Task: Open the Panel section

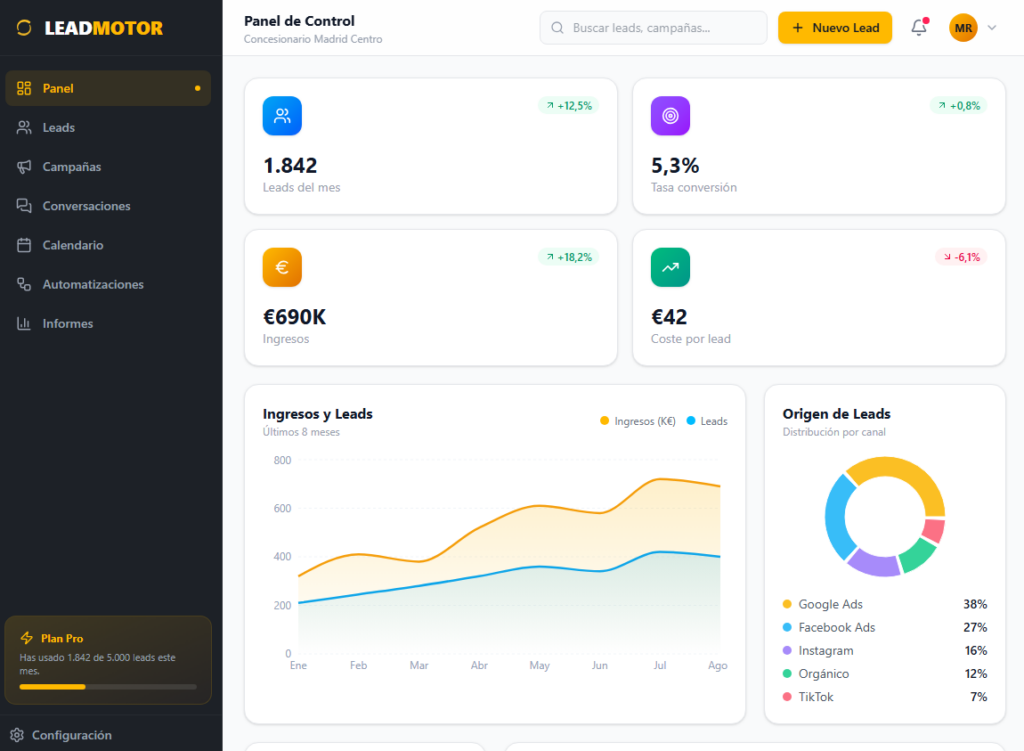Action: pyautogui.click(x=108, y=88)
